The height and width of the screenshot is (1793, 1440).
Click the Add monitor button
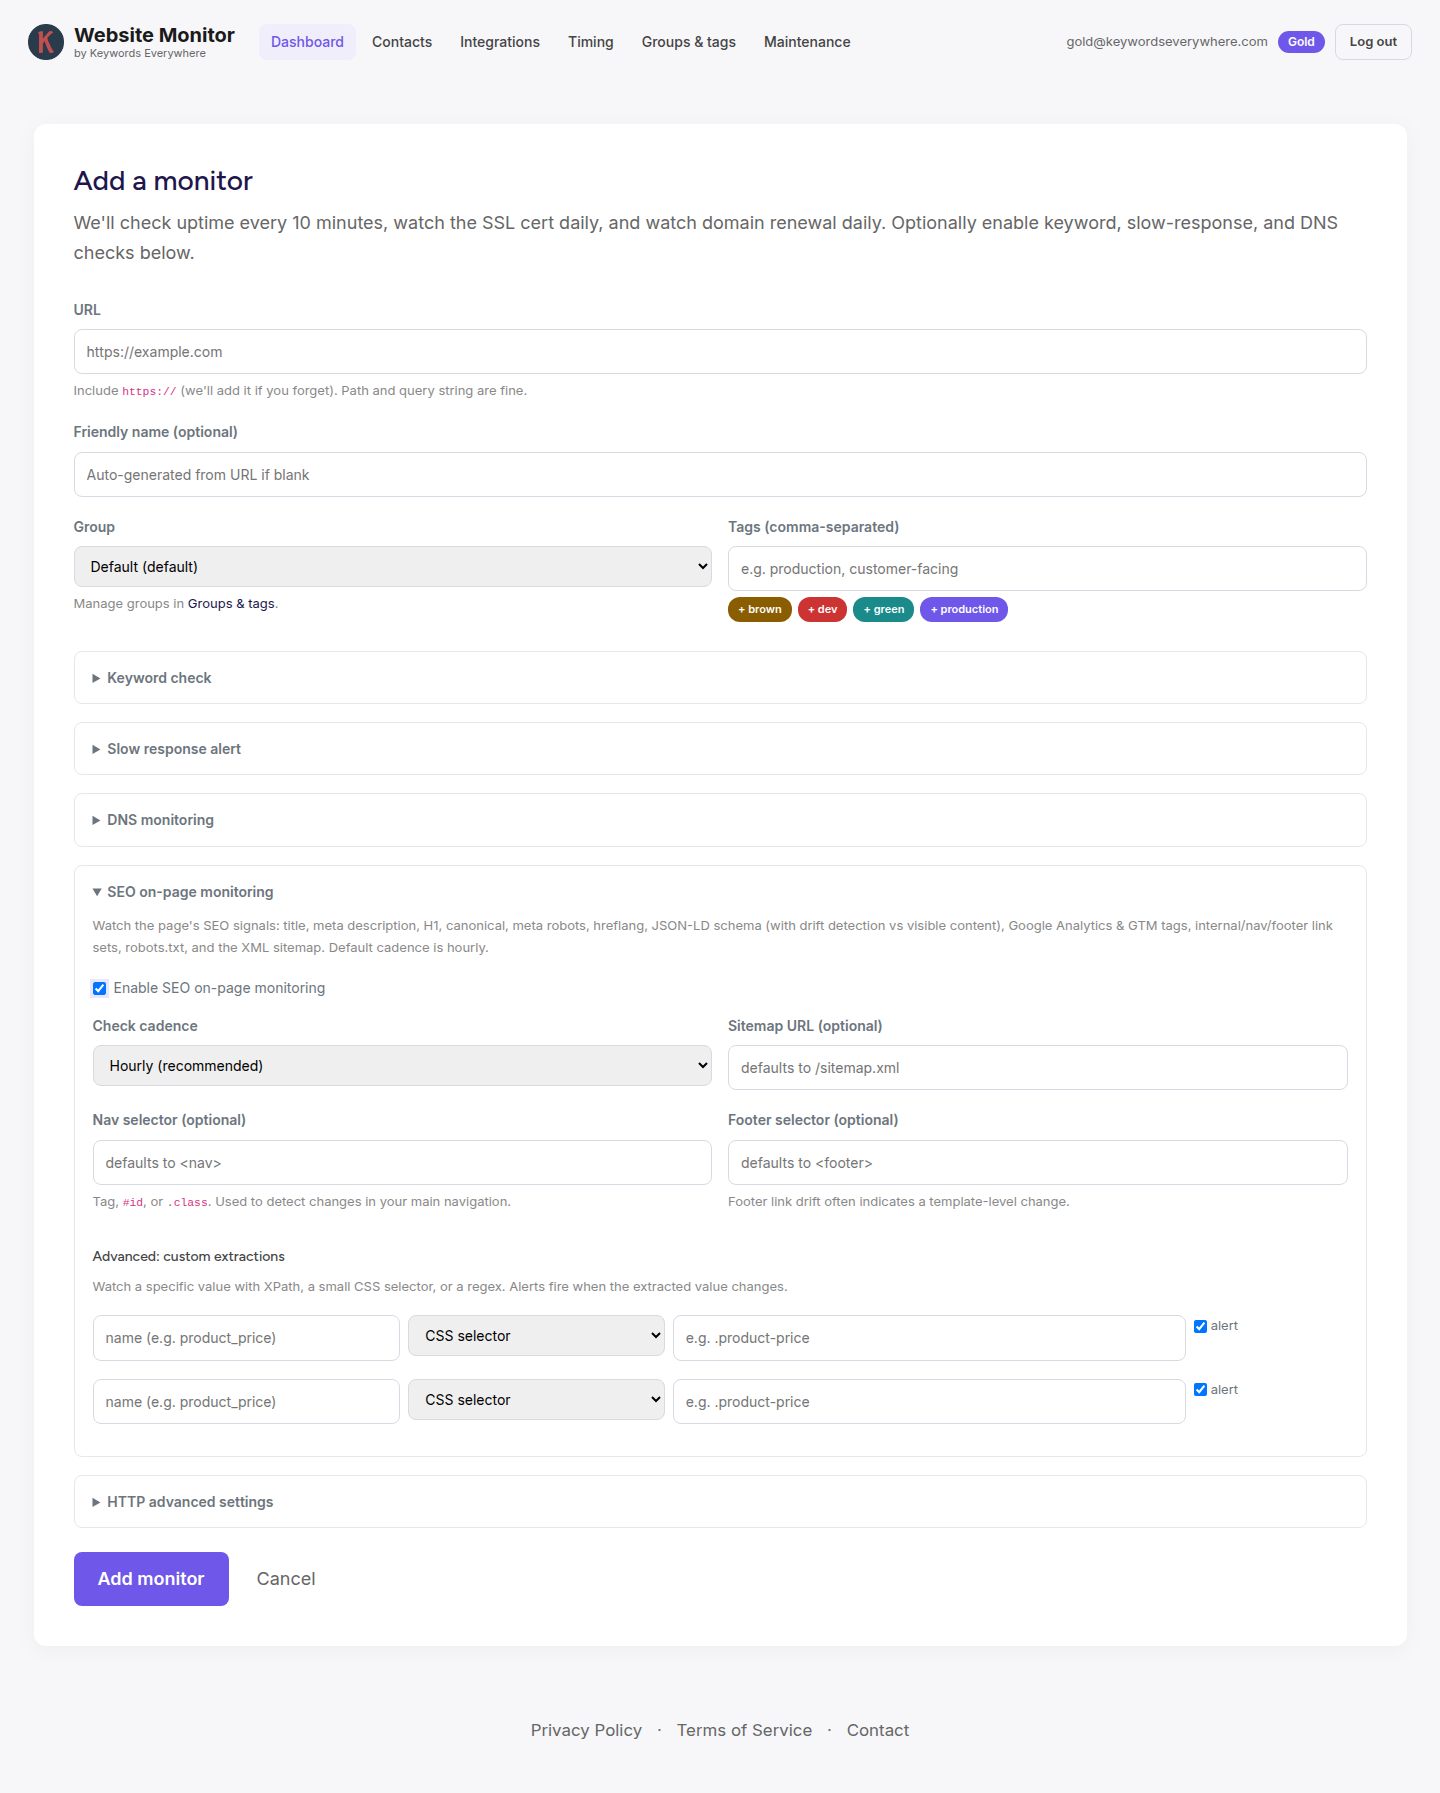click(x=151, y=1579)
